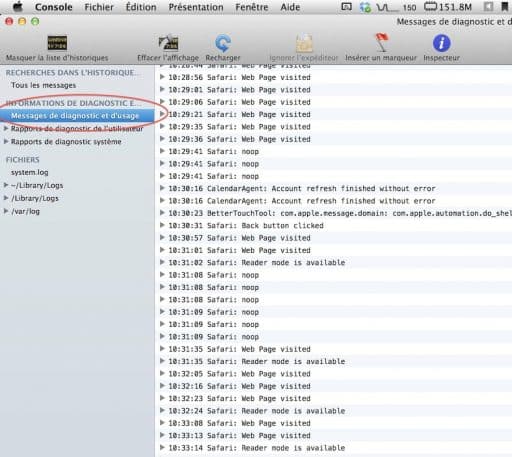Viewport: 512px width, 457px height.
Task: Open the Fichier menu
Action: pos(99,7)
